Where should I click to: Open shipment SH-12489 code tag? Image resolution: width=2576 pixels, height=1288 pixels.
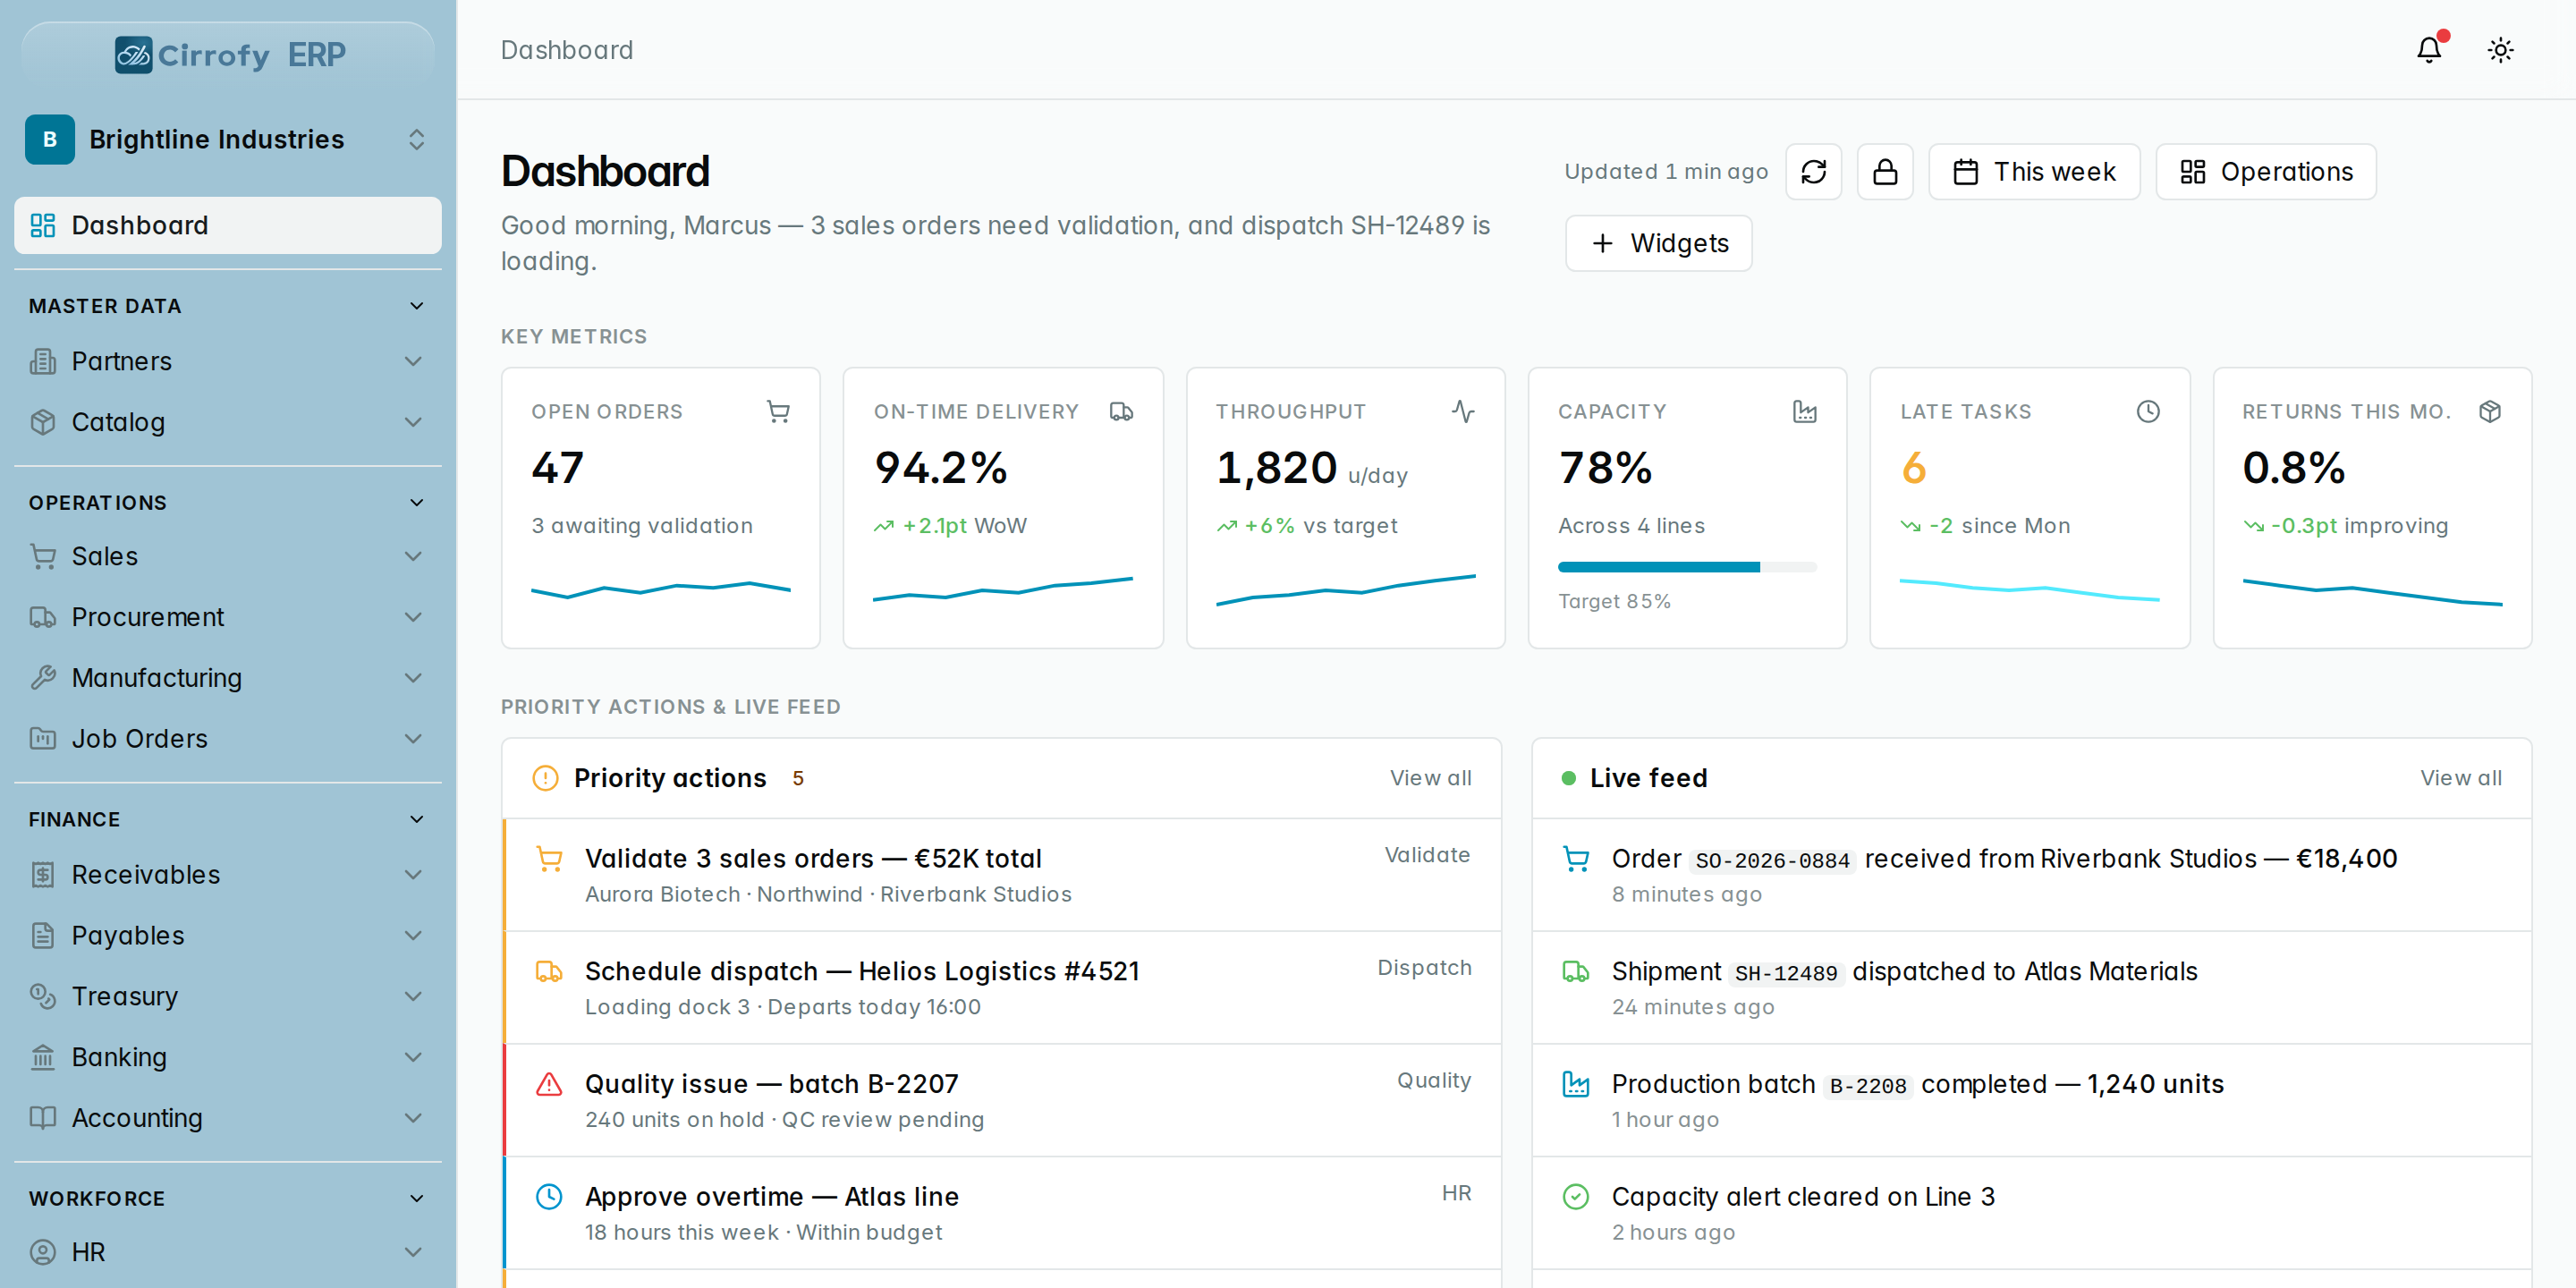[x=1786, y=973]
